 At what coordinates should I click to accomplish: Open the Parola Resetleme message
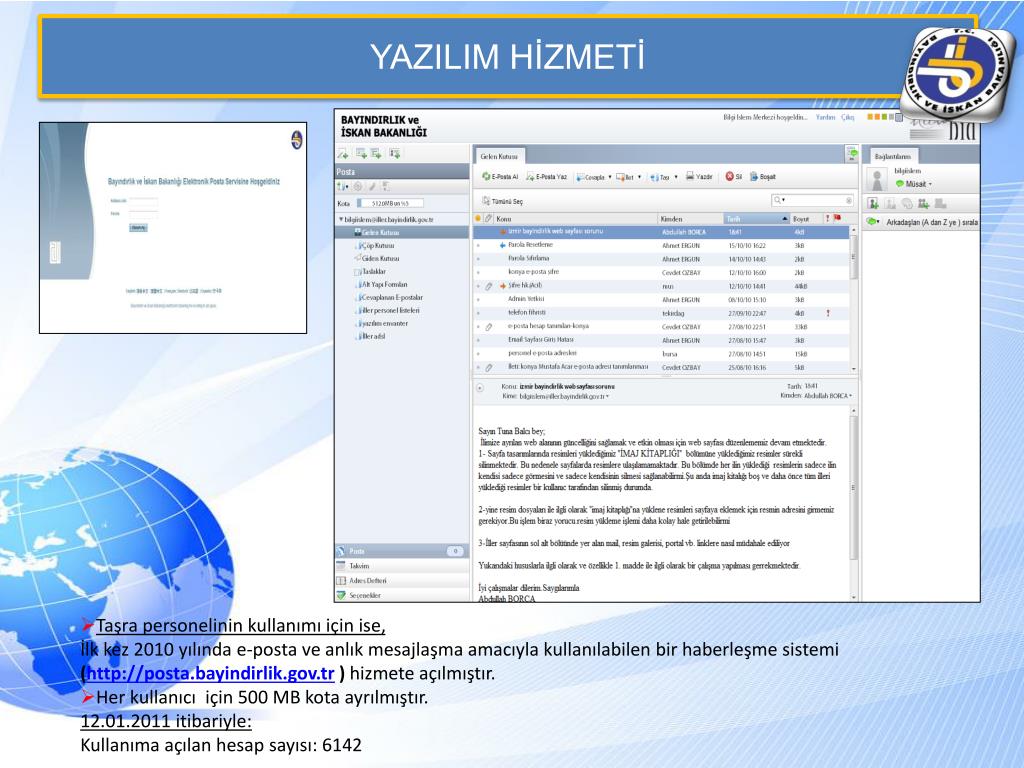[x=662, y=246]
